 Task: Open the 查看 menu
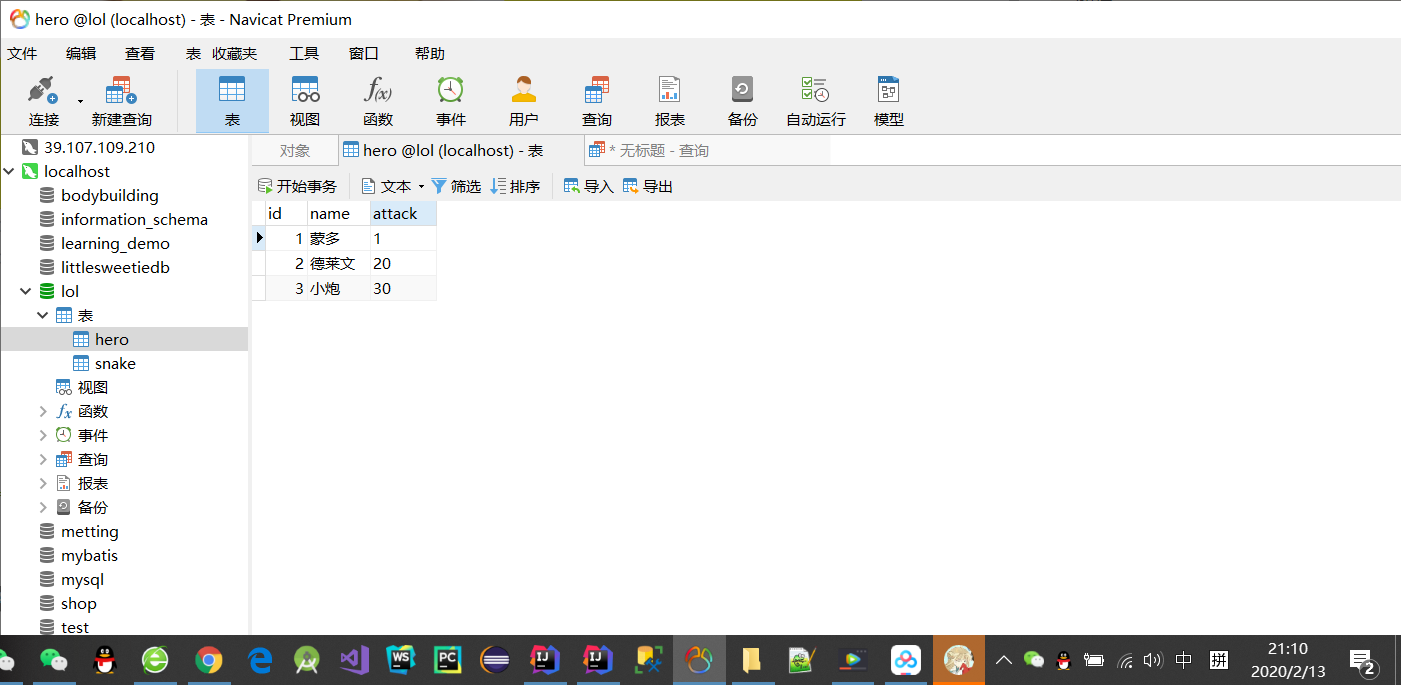[140, 54]
